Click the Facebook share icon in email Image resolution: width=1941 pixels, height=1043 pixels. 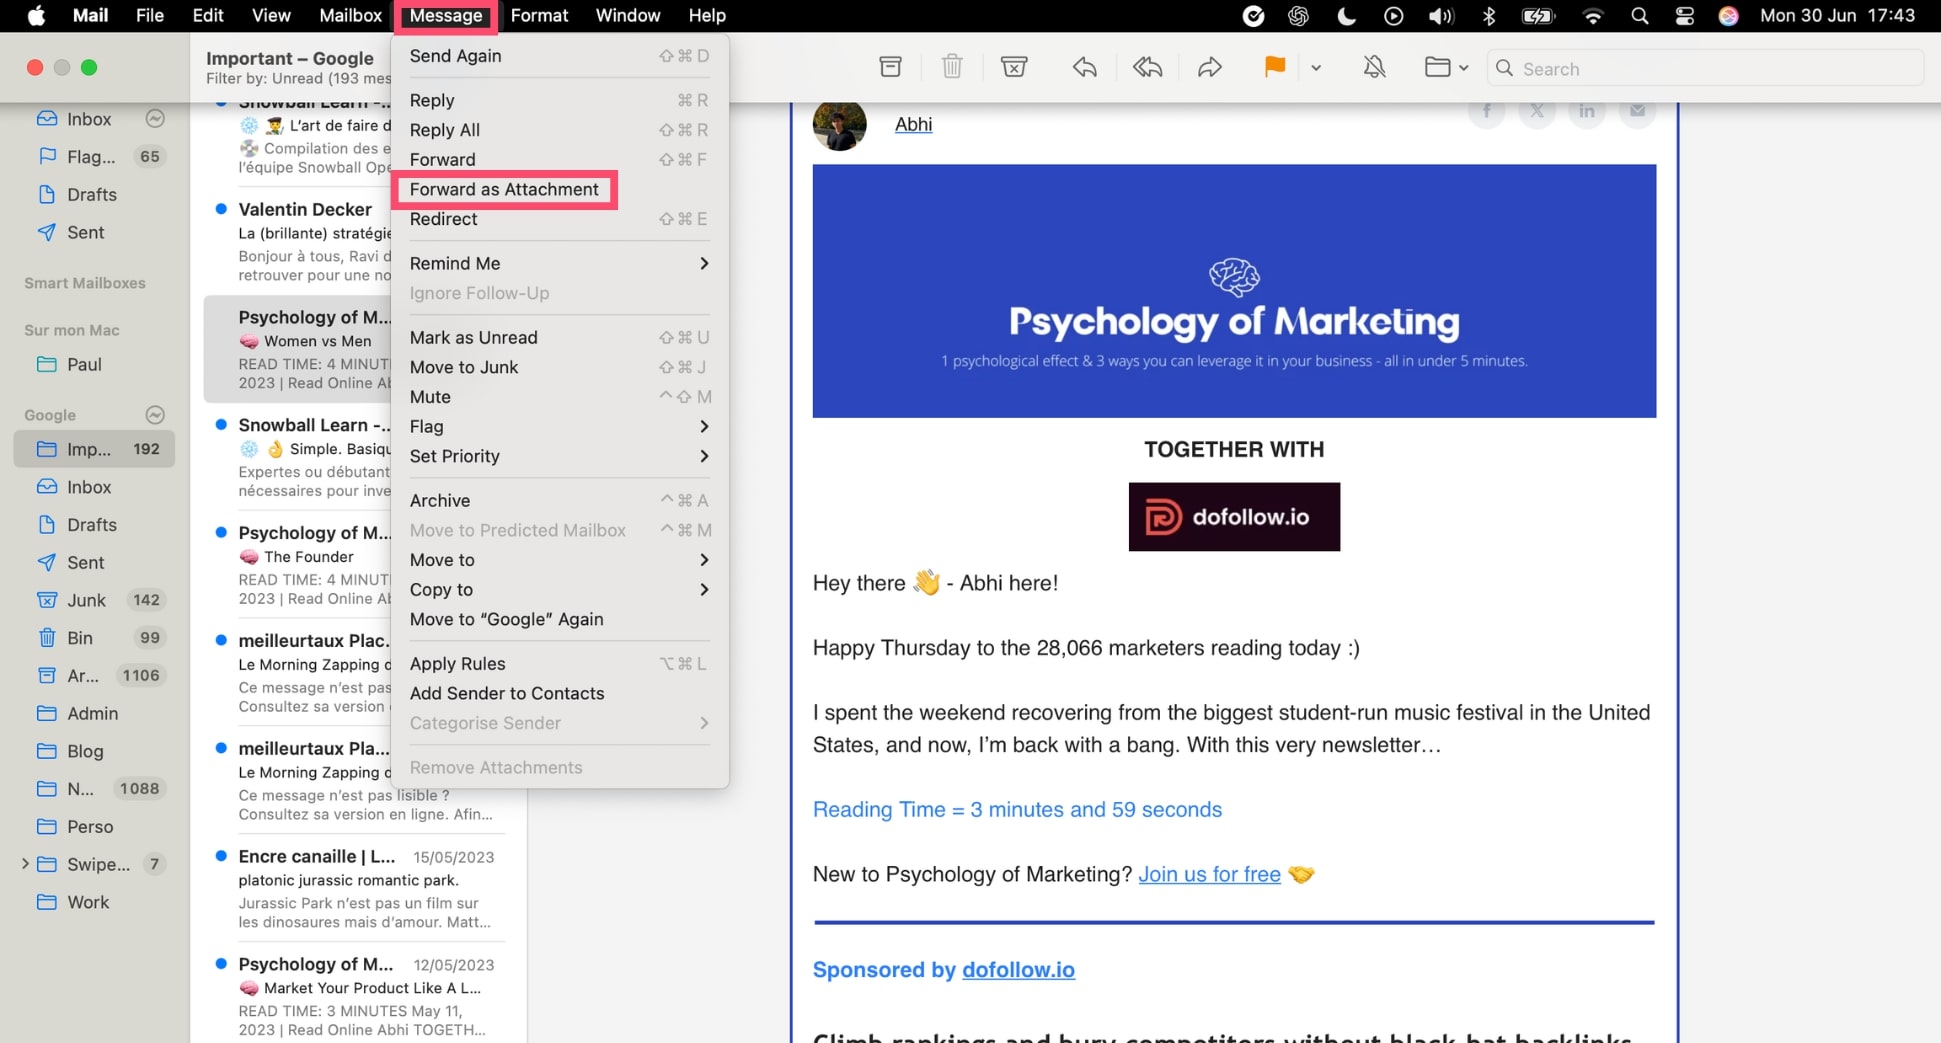[1487, 112]
